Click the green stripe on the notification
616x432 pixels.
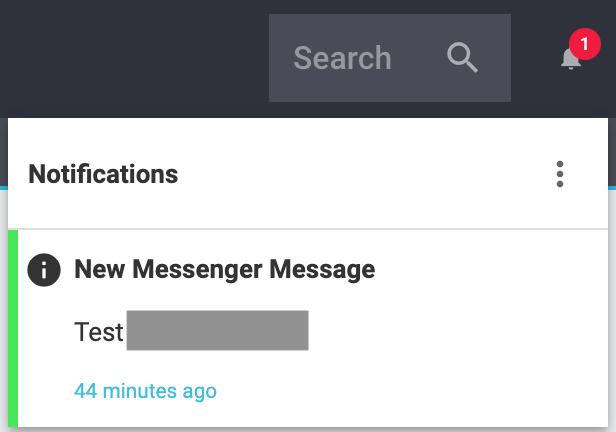13,328
